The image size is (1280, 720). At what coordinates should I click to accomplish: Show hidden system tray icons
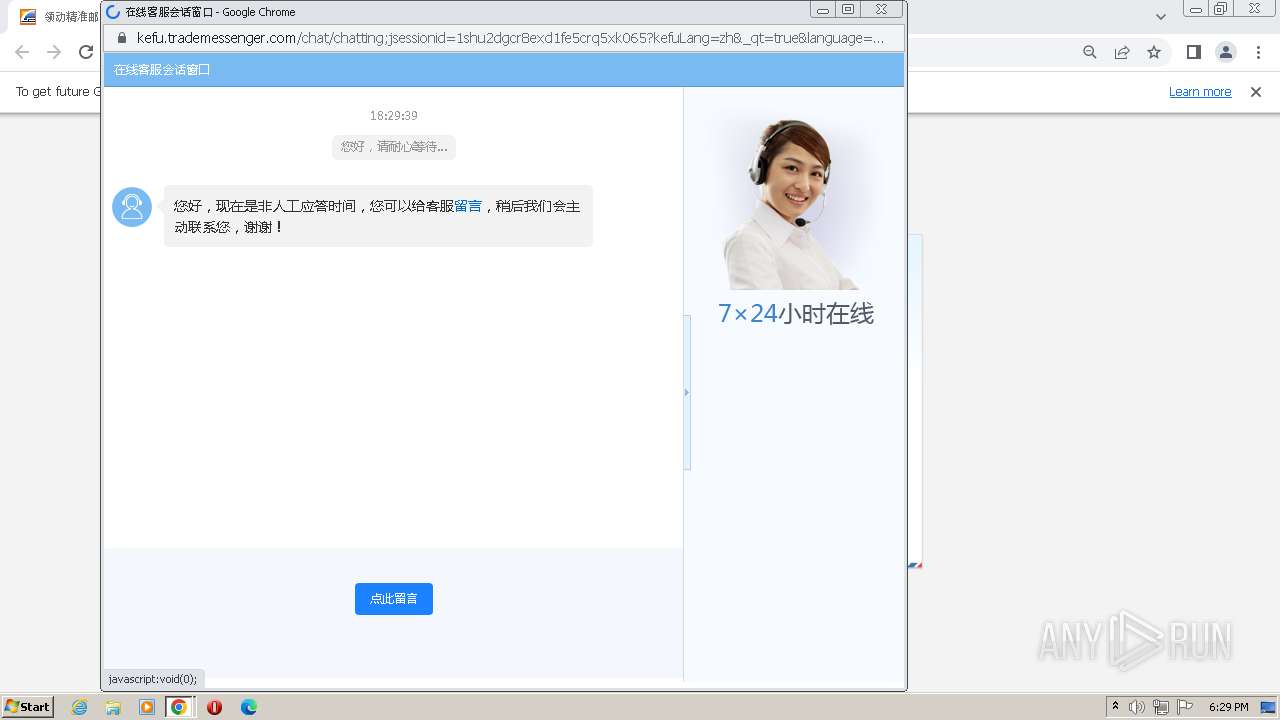coord(1115,707)
